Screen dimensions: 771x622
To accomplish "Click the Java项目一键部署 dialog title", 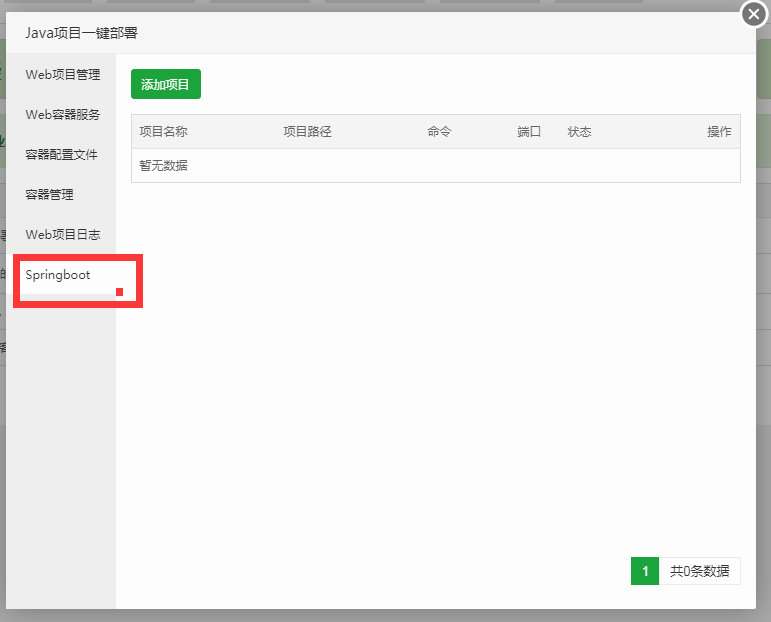I will 82,33.
